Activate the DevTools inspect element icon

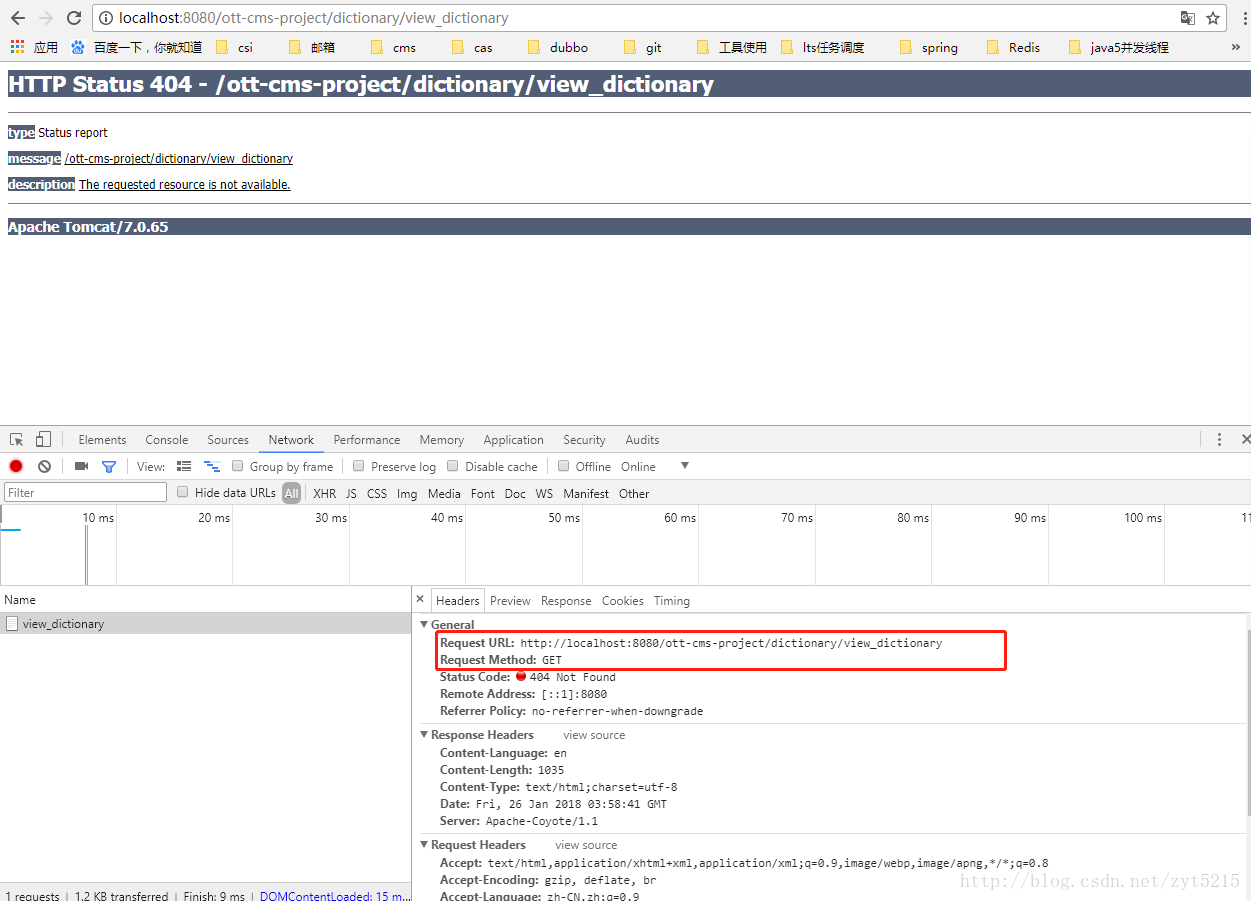[x=17, y=439]
